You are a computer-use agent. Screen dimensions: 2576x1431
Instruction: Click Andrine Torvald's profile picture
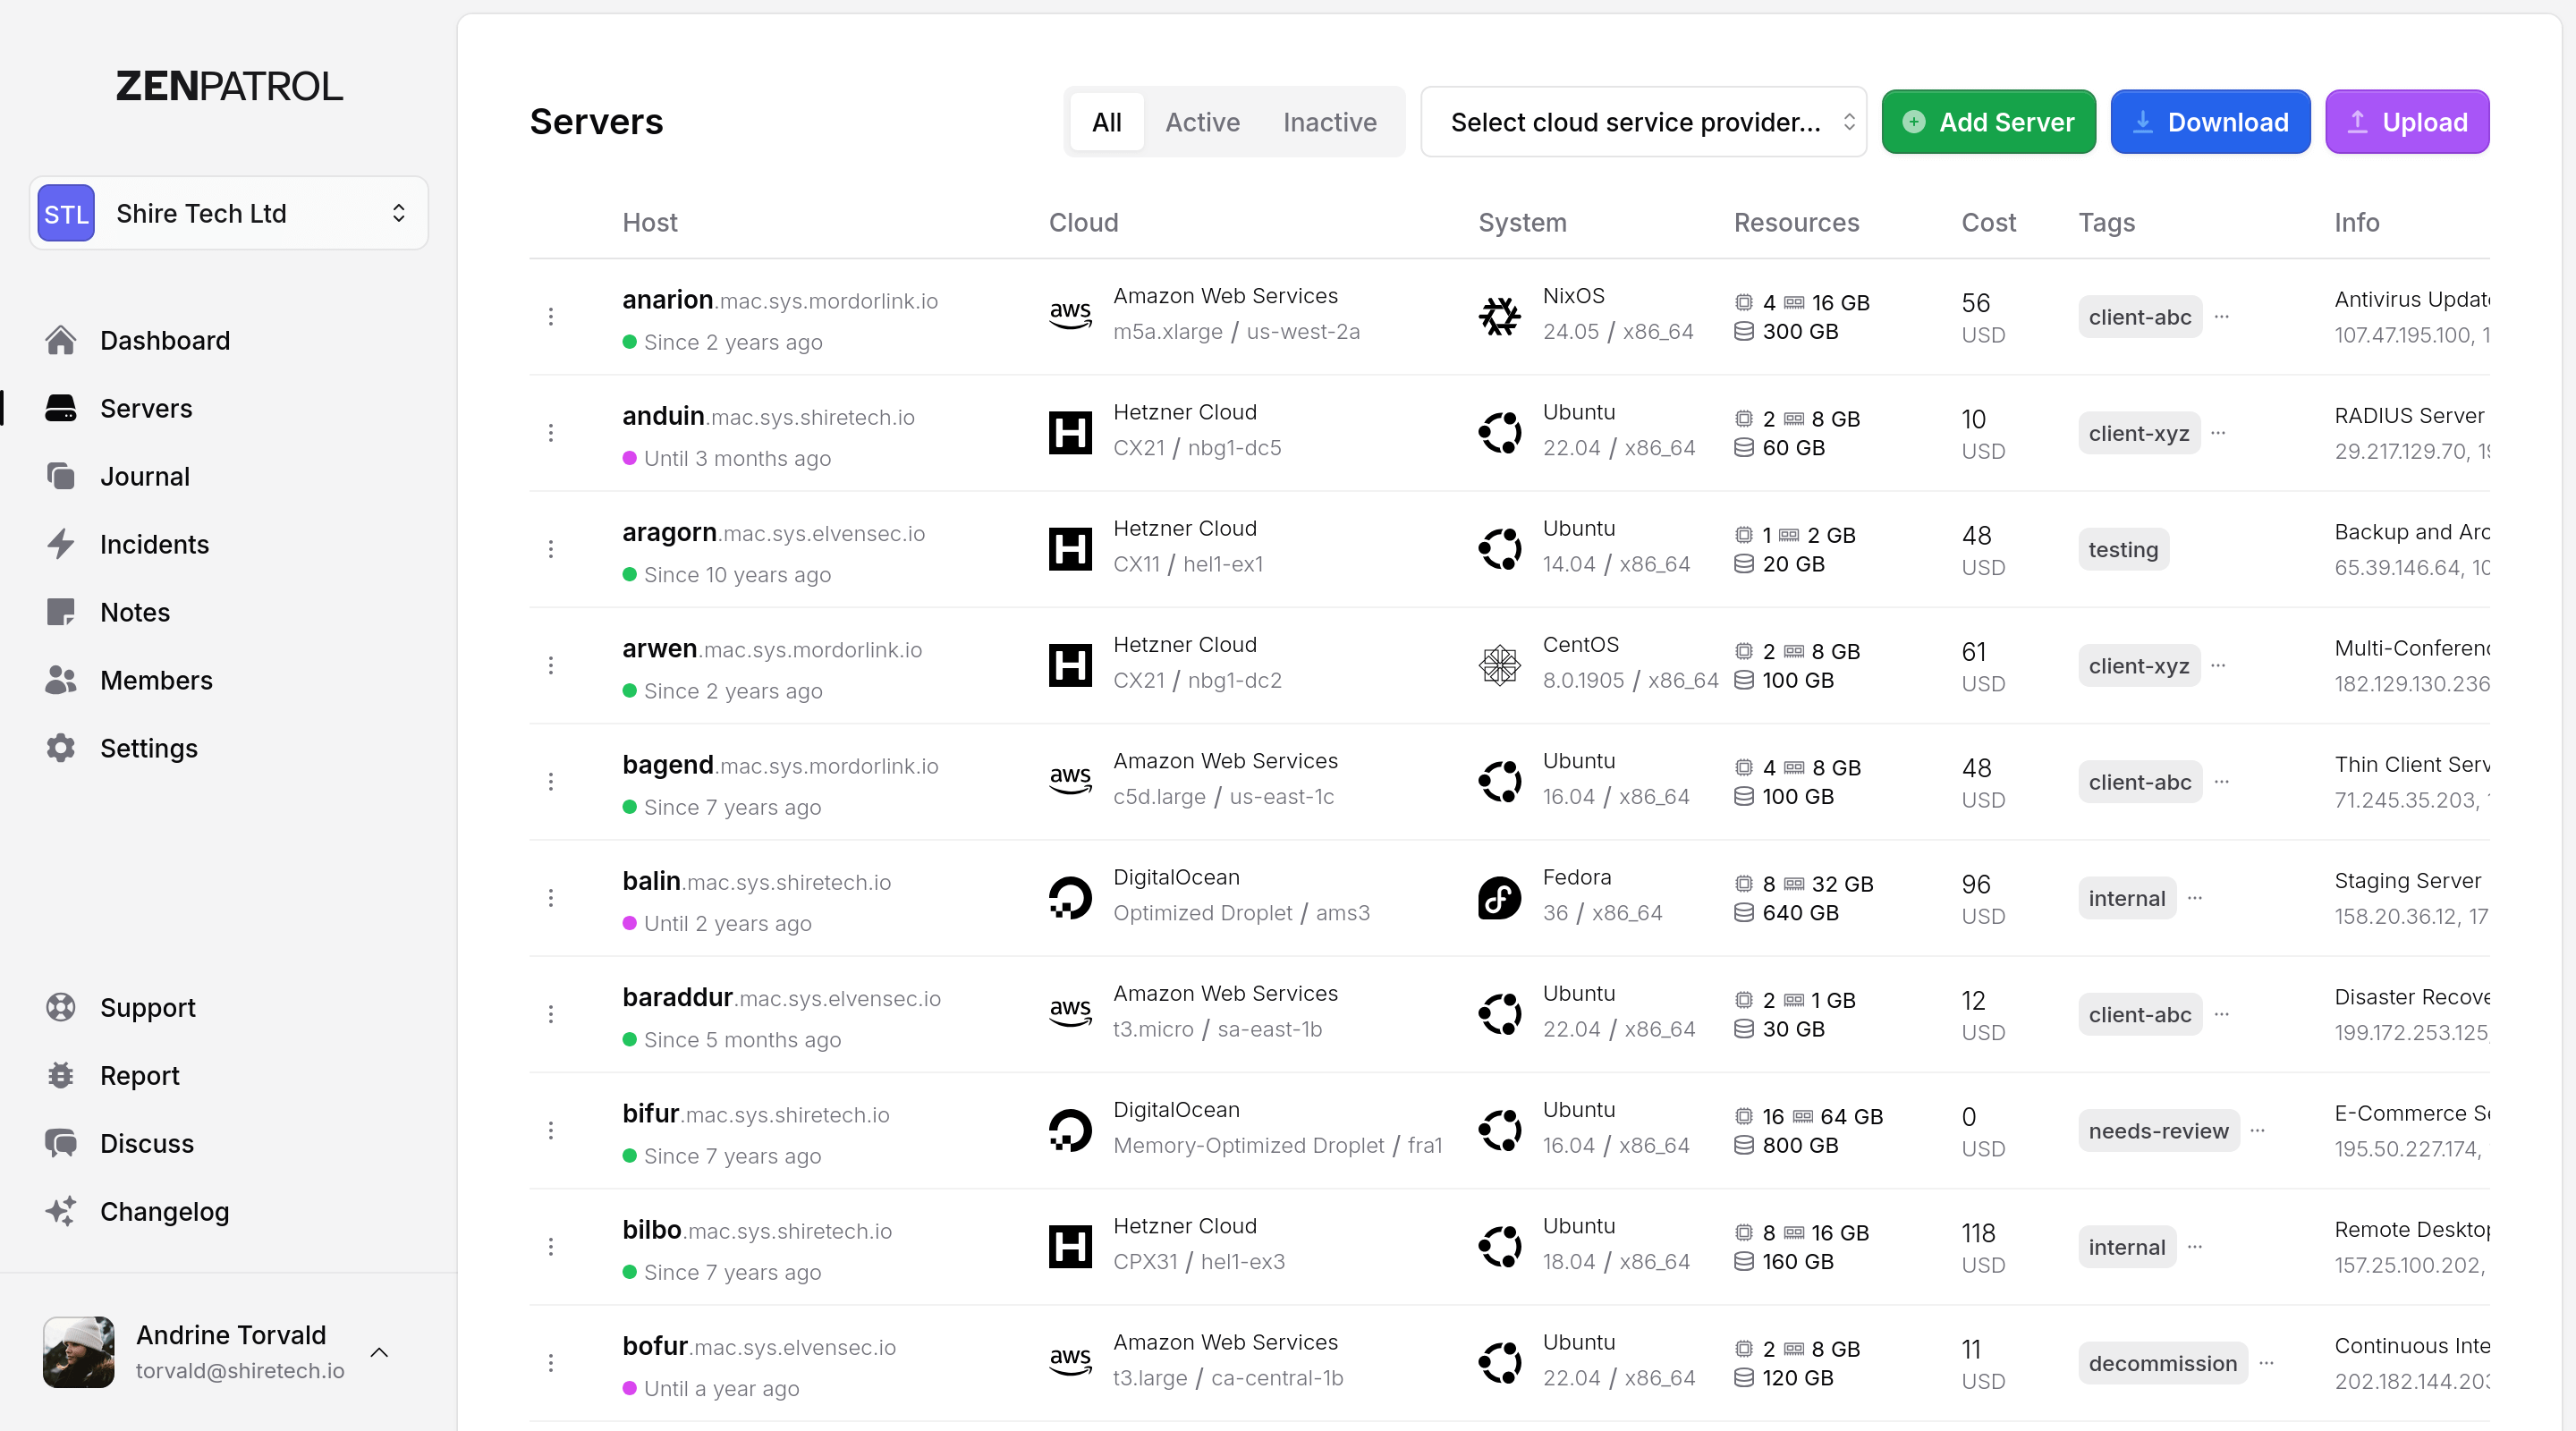coord(79,1352)
